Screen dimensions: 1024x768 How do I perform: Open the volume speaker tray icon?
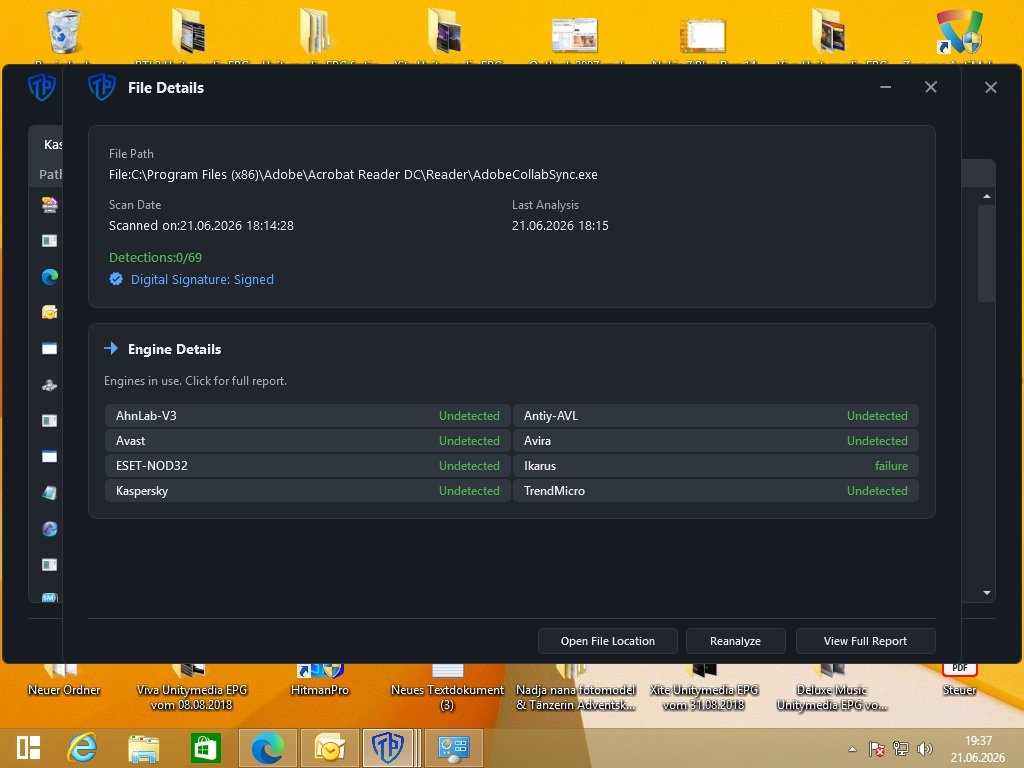[925, 748]
